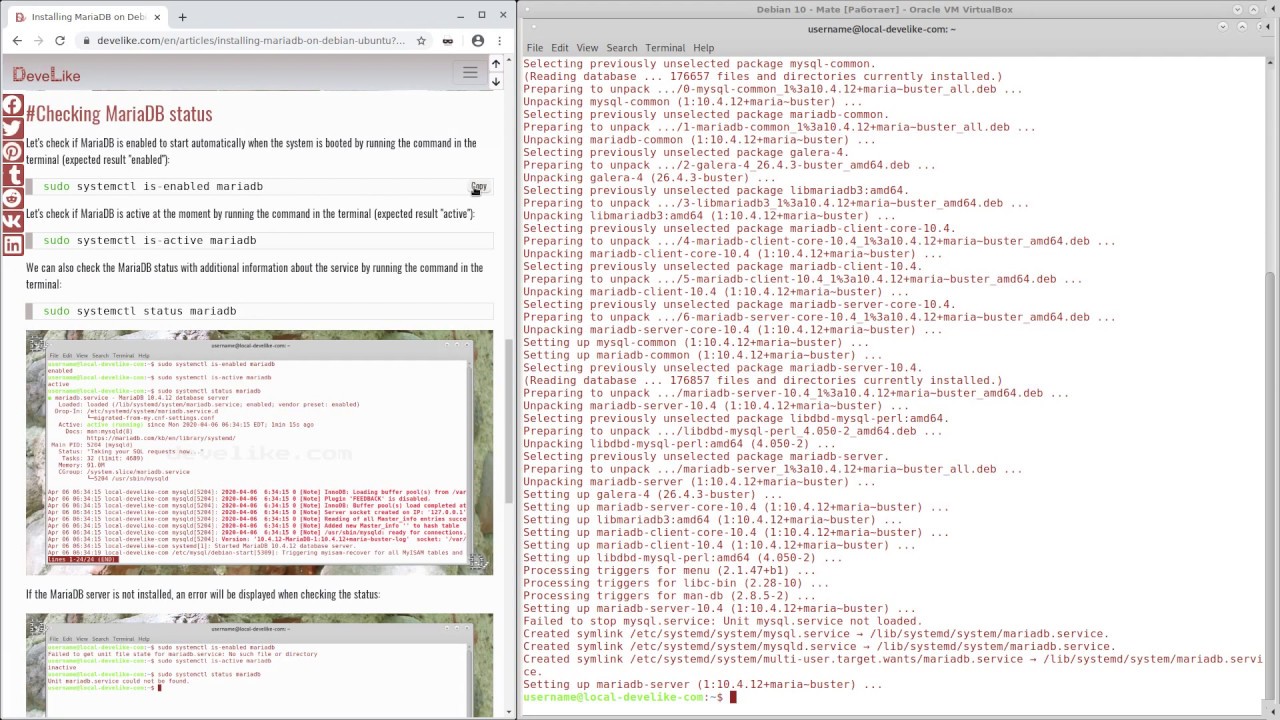Image resolution: width=1280 pixels, height=720 pixels.
Task: Share the article on Reddit
Action: 12,198
